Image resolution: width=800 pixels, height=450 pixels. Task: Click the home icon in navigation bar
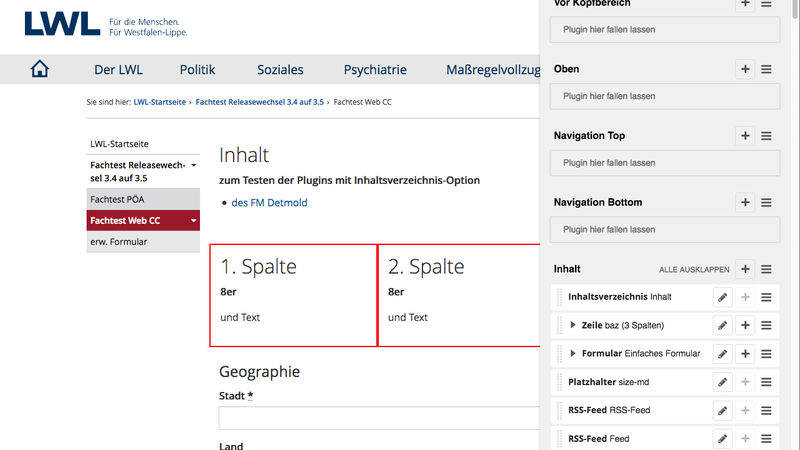click(39, 69)
